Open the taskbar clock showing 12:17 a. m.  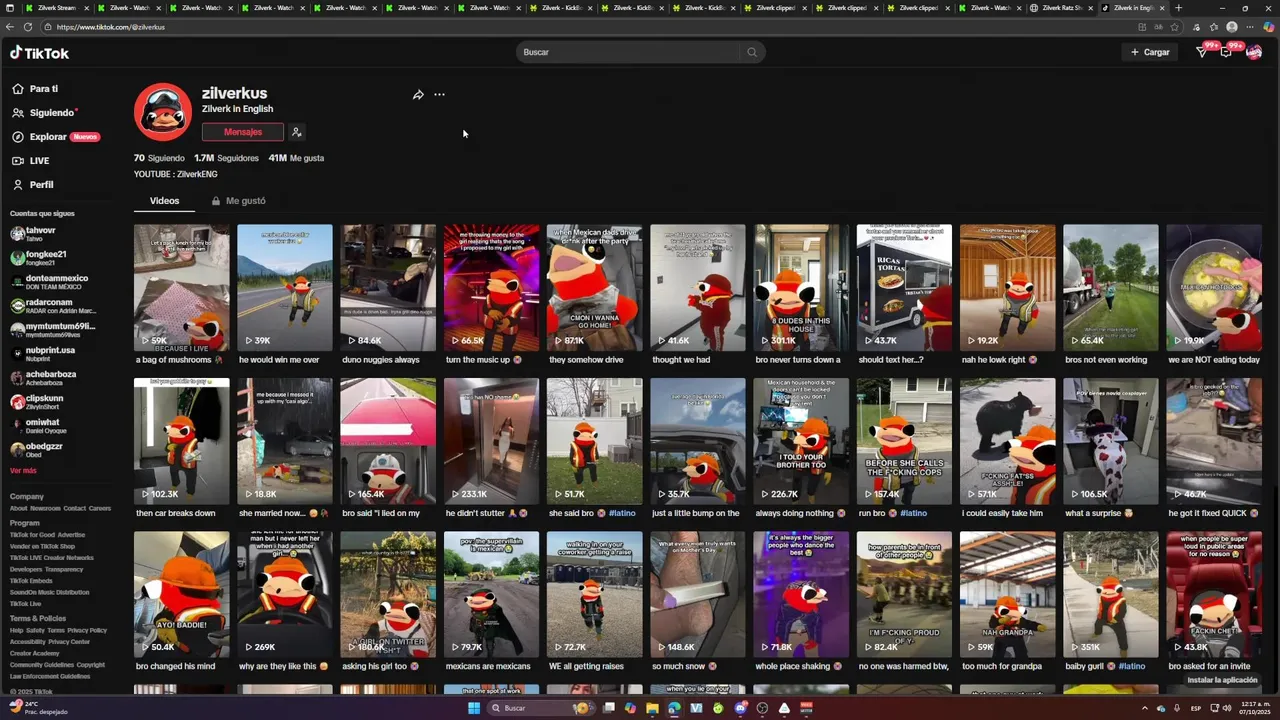click(1255, 708)
